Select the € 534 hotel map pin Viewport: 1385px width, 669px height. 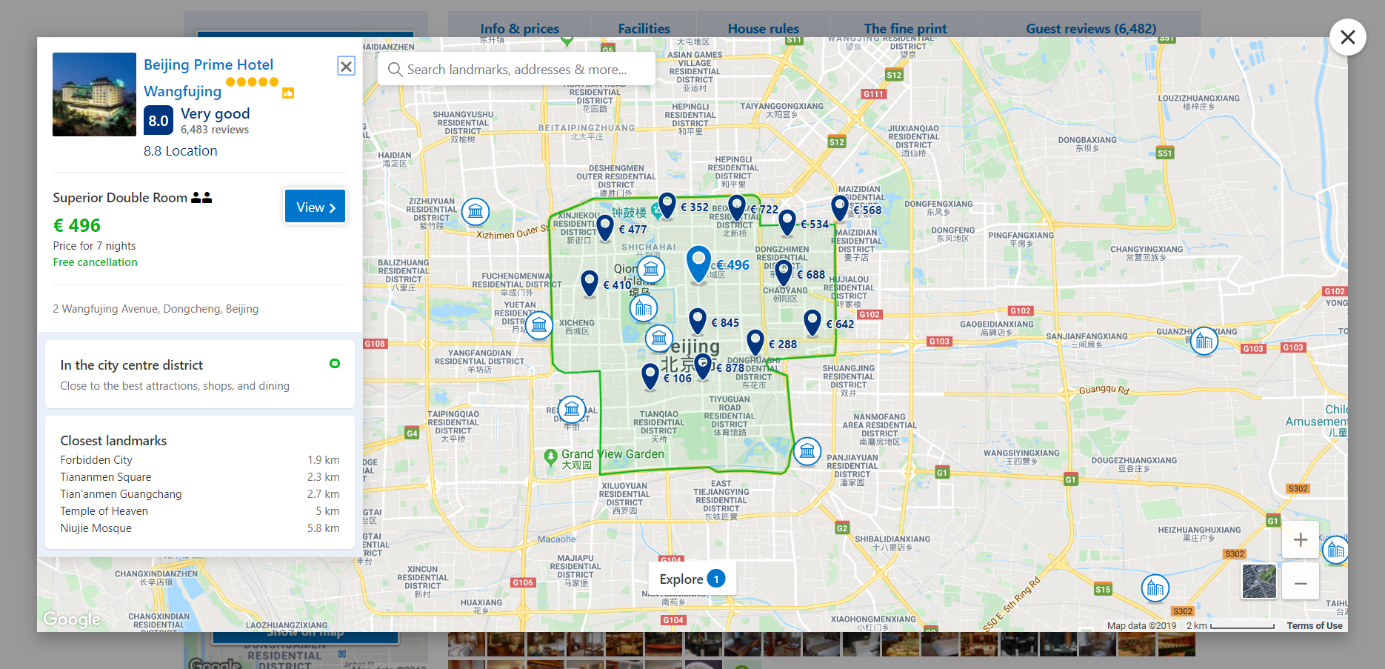point(787,223)
